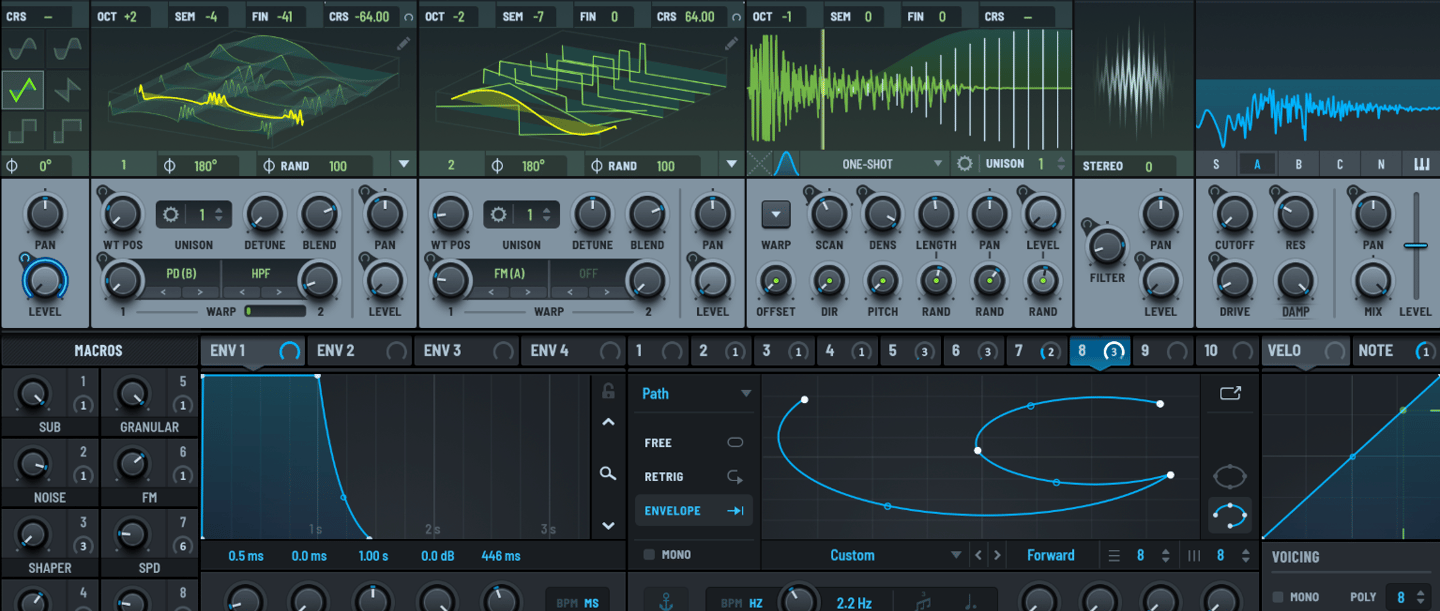The width and height of the screenshot is (1440, 611).
Task: Click the envelope zoom magnifier icon
Action: (608, 473)
